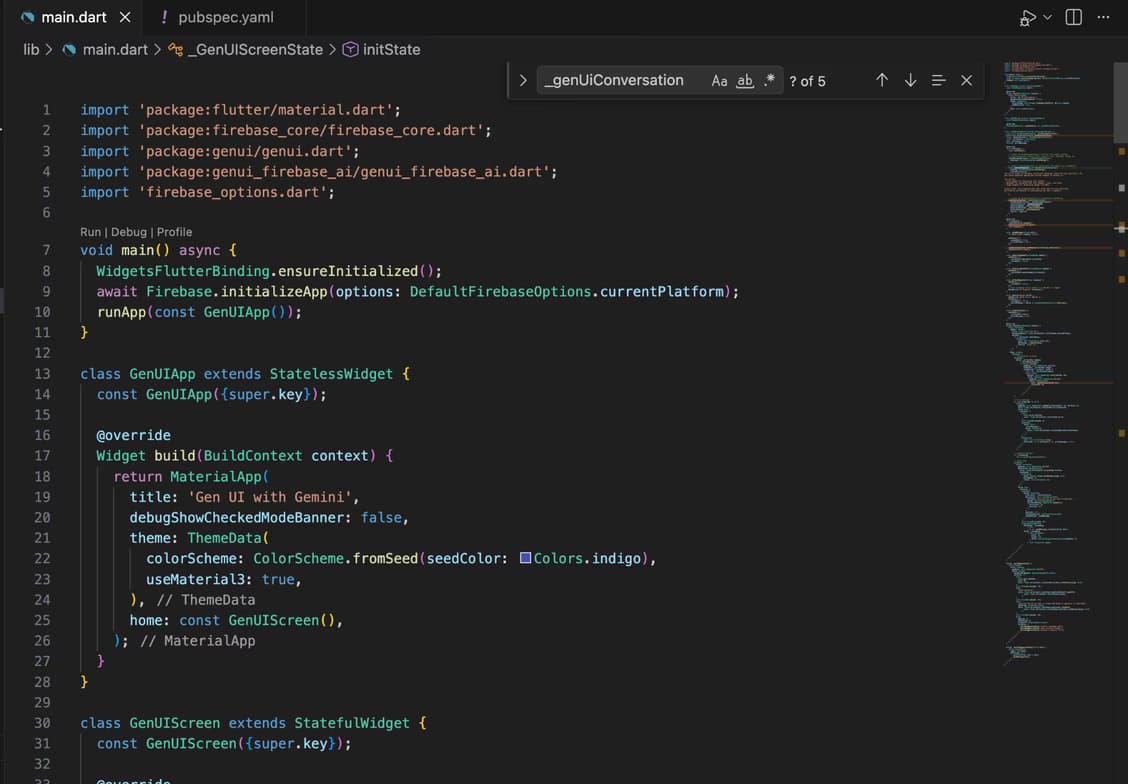
Task: Click 'firebase_options.dart' import on line 5
Action: tap(232, 192)
